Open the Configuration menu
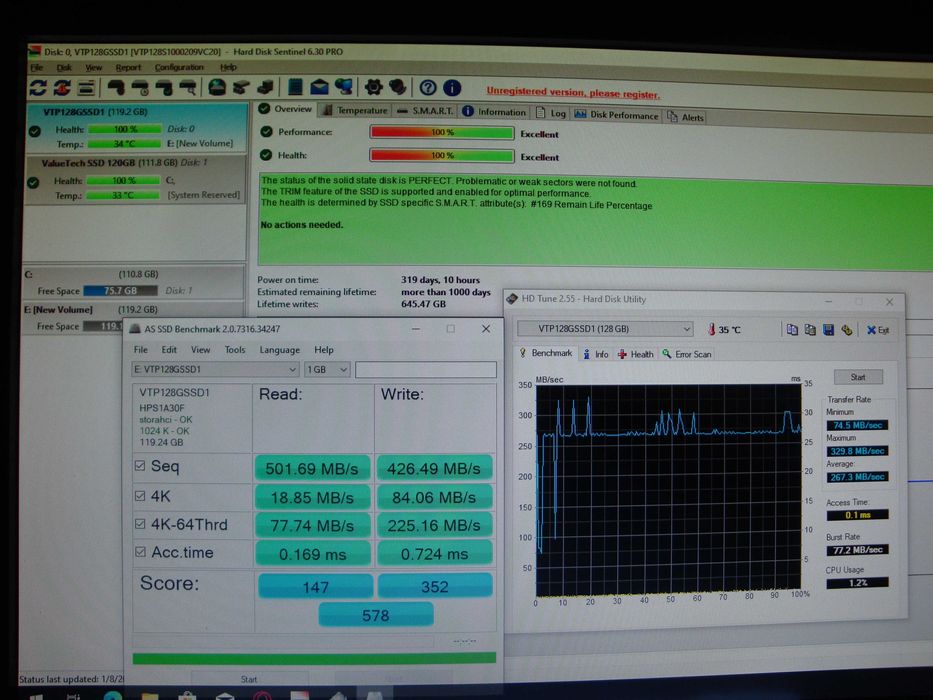 pyautogui.click(x=179, y=67)
